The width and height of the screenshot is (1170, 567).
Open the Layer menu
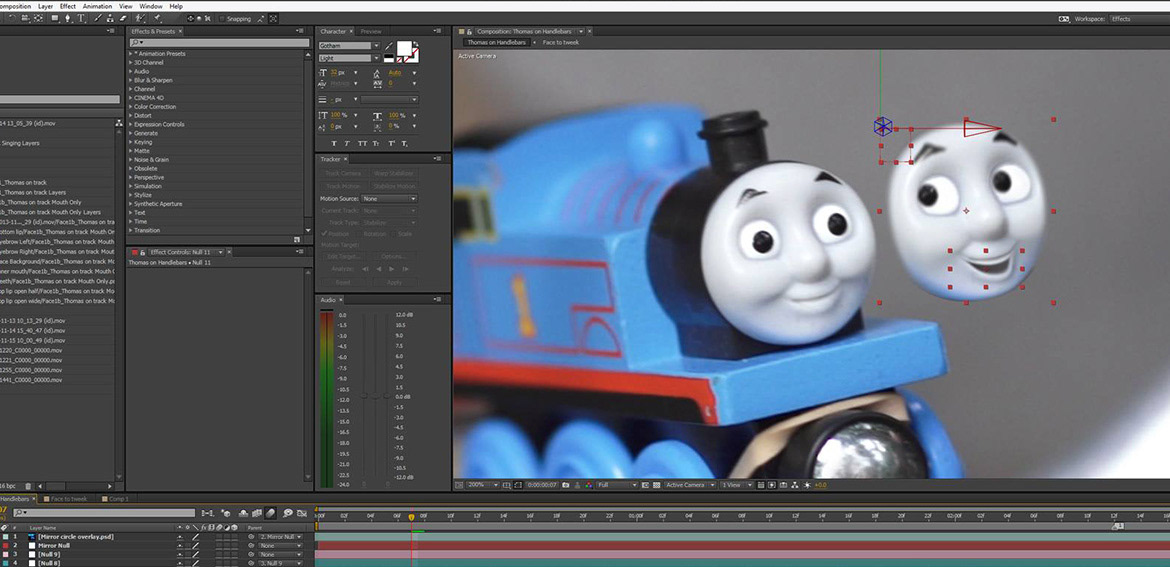(46, 6)
